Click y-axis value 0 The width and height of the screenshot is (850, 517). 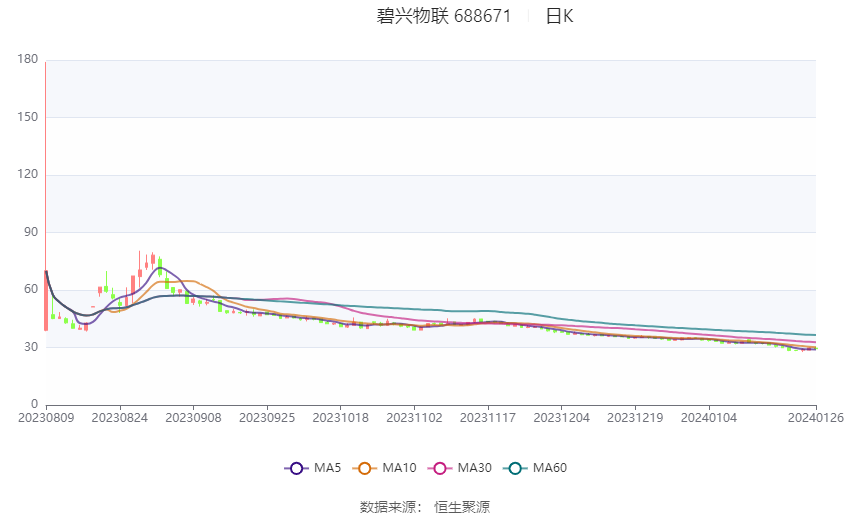(x=35, y=404)
